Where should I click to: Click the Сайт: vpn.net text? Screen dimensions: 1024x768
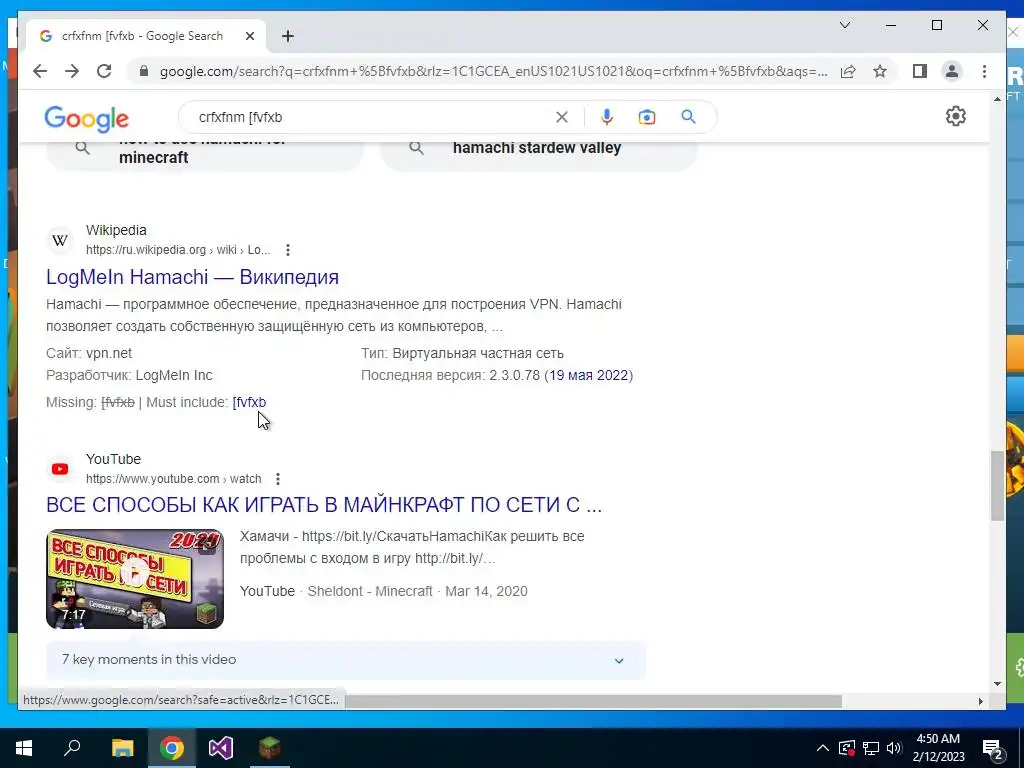[89, 353]
